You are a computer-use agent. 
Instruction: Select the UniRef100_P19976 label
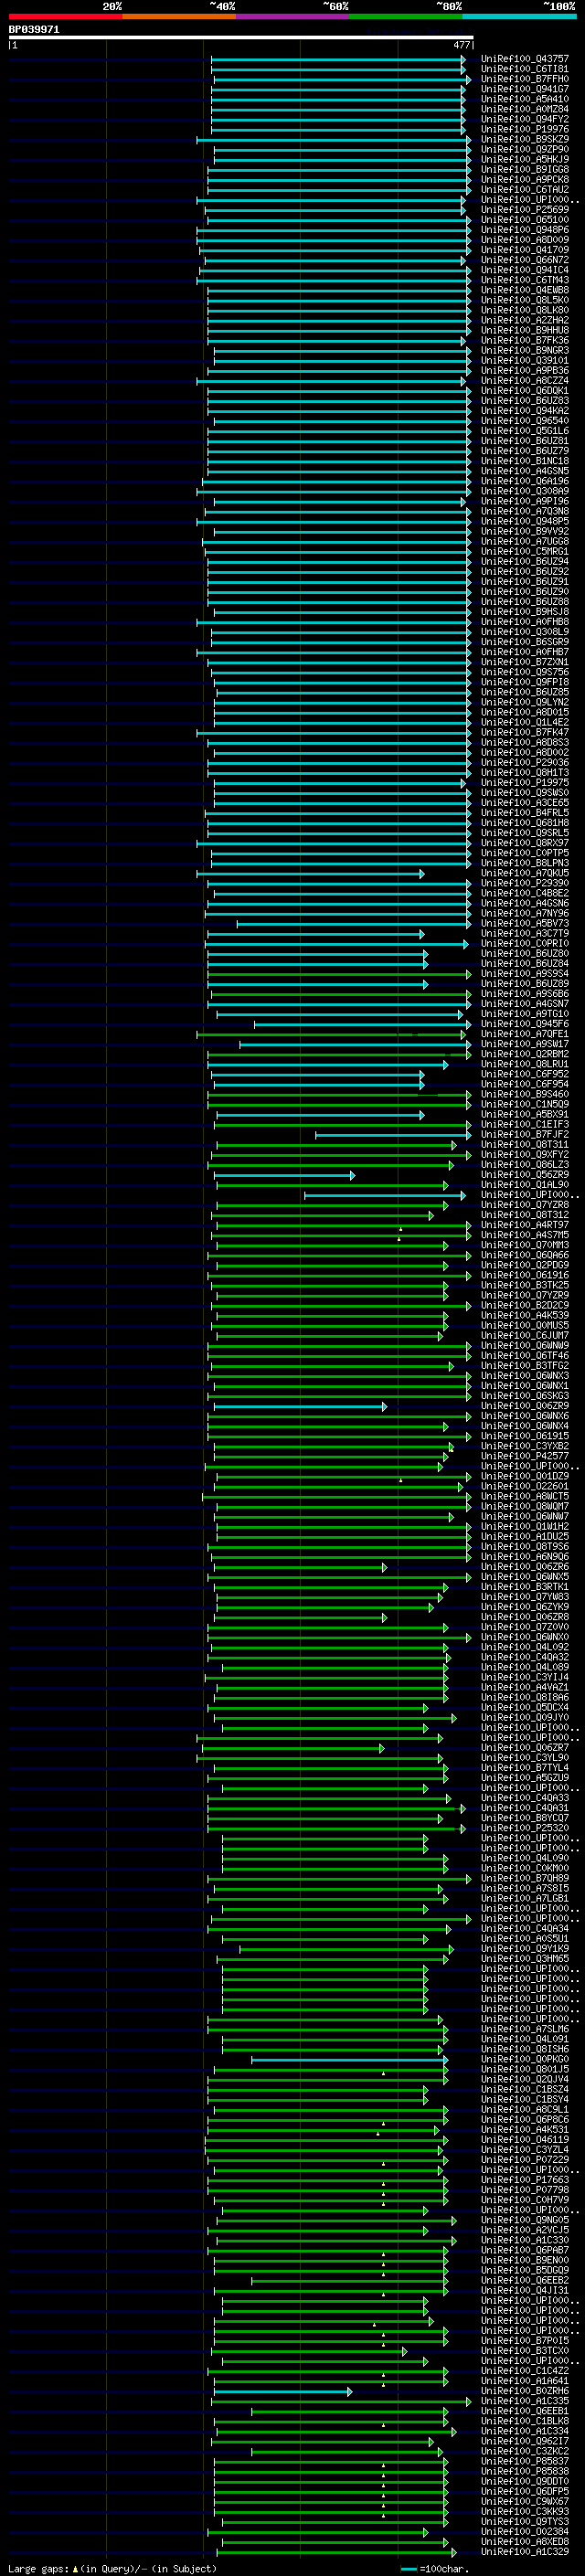[x=525, y=129]
